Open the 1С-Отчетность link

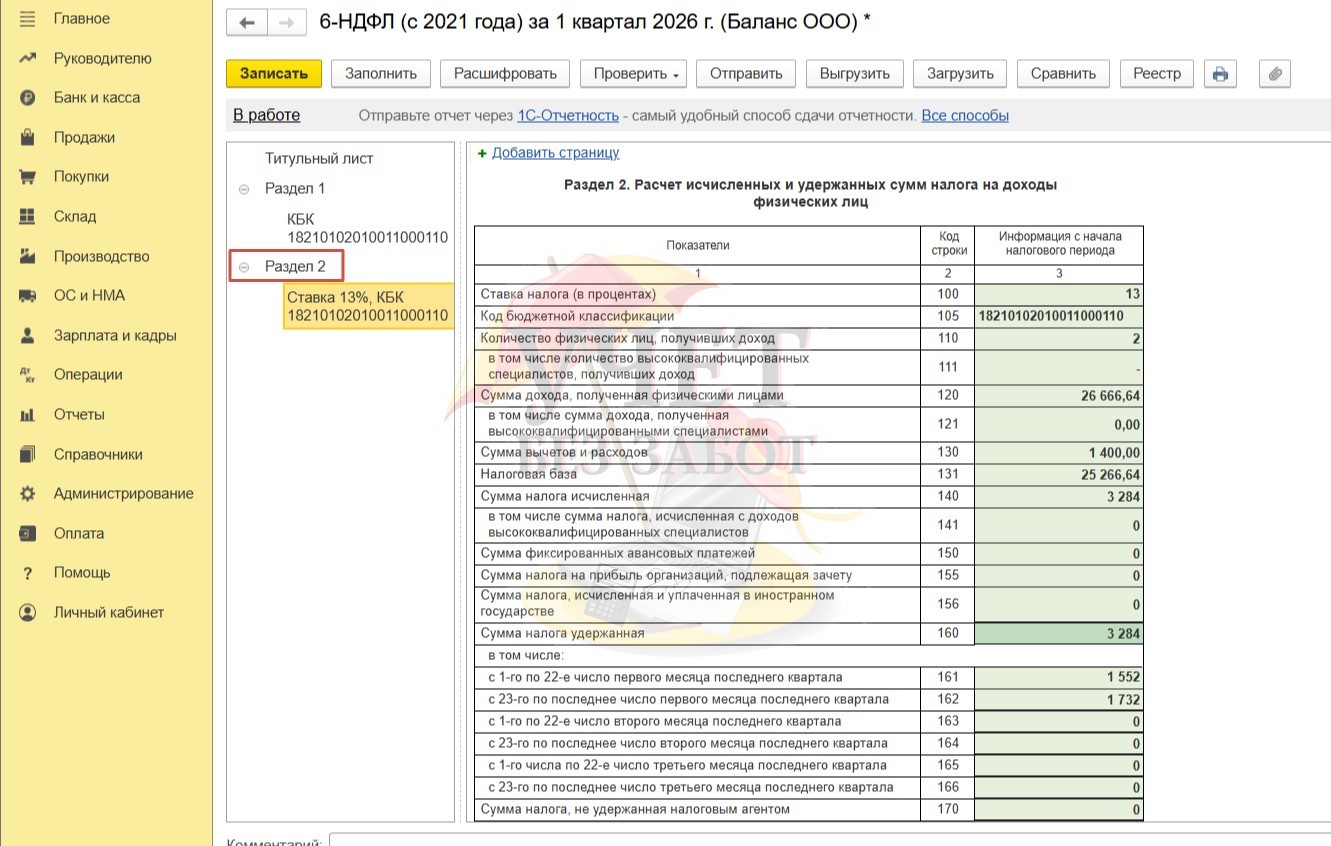pos(567,116)
